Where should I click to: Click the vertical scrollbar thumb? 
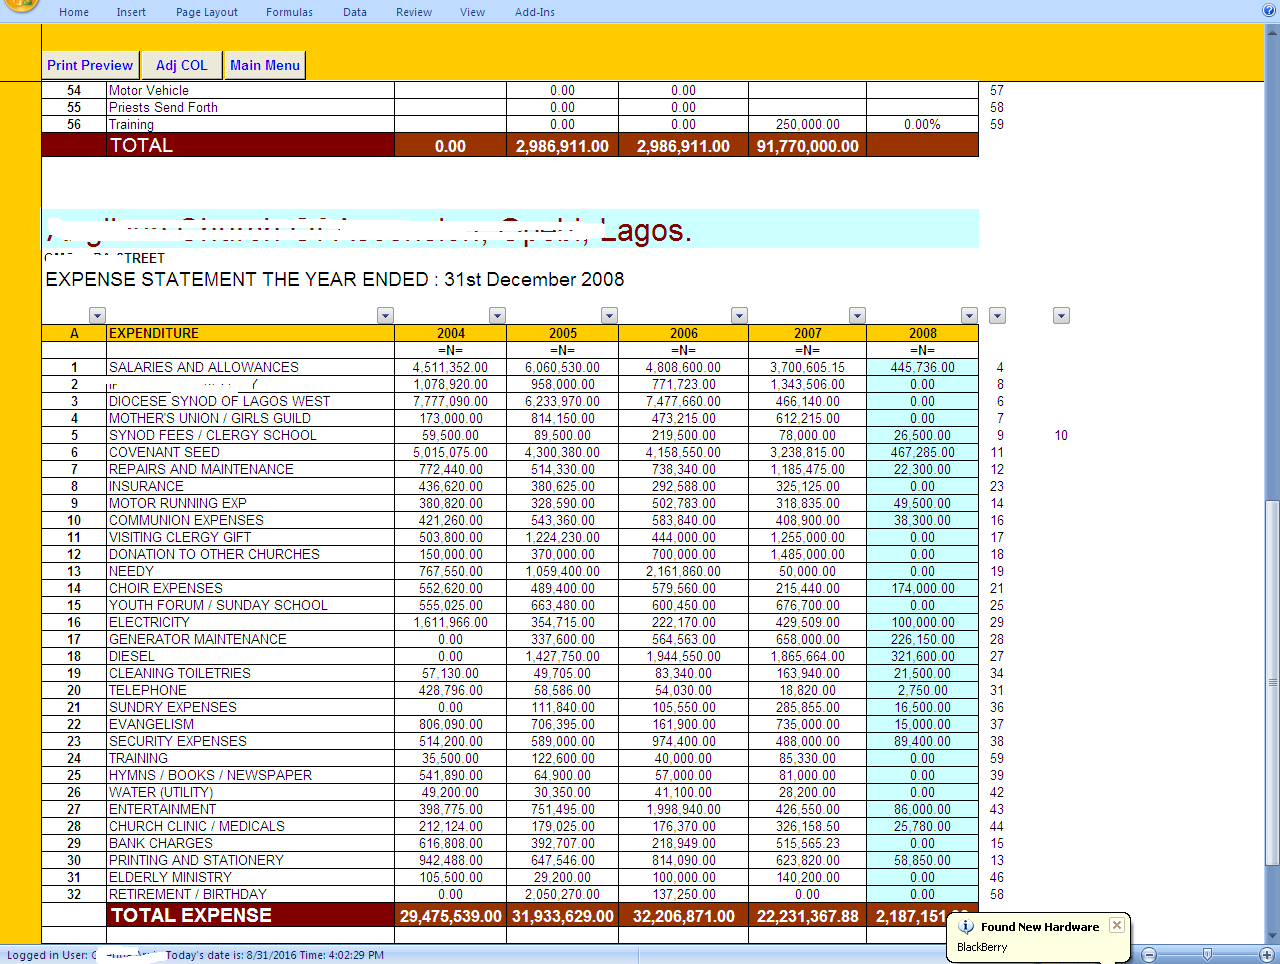coord(1272,683)
